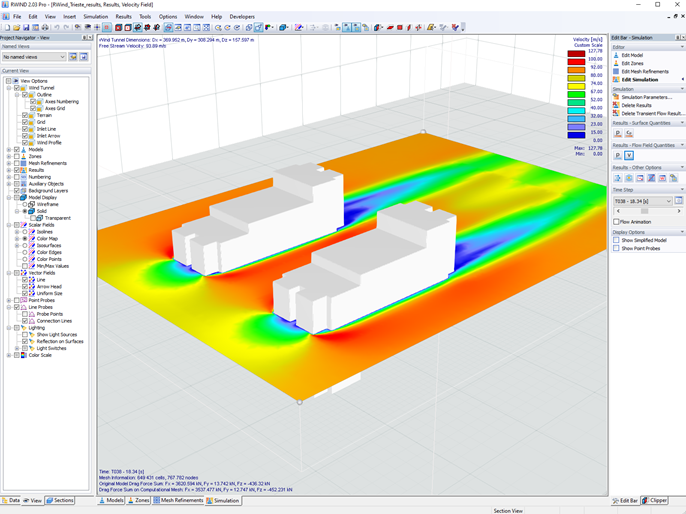Click the Print icon in the toolbar
Viewport: 686px width, 514px height.
tap(45, 28)
